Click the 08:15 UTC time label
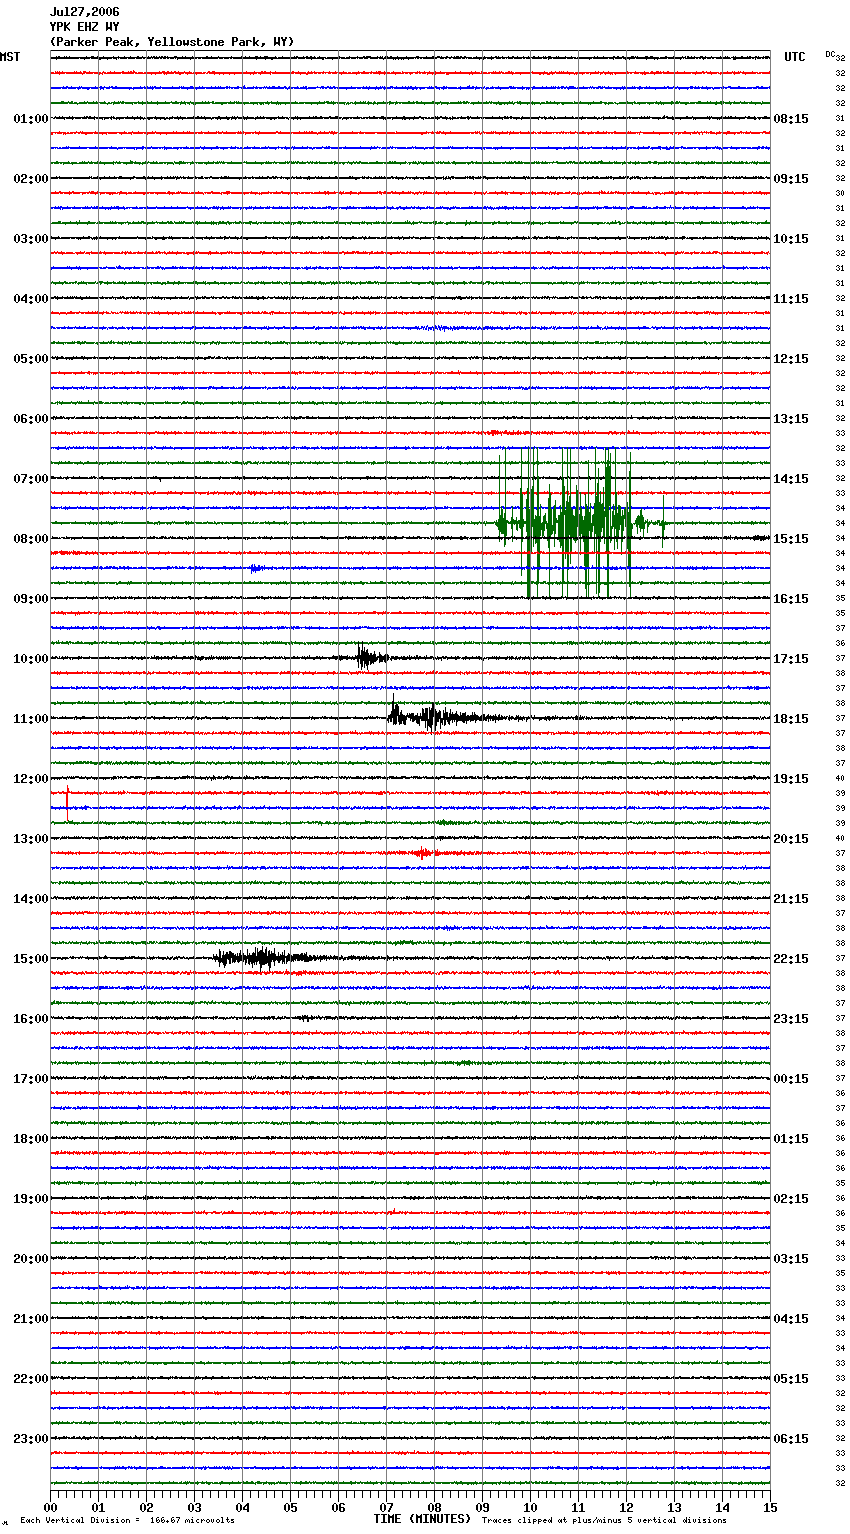Viewport: 850px width, 1534px height. [x=791, y=119]
